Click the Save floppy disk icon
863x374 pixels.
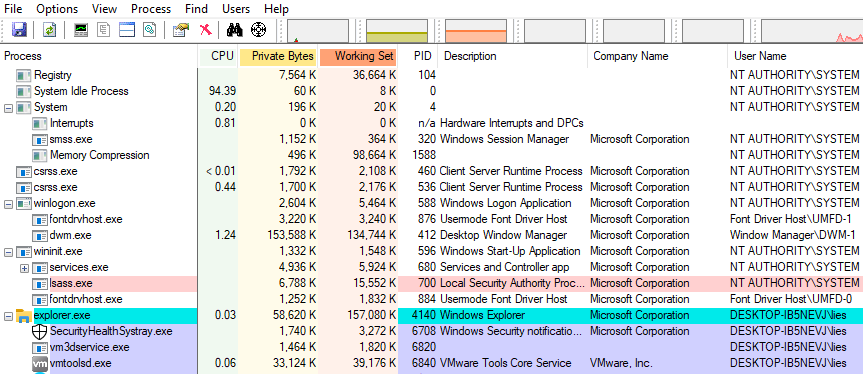(x=19, y=30)
